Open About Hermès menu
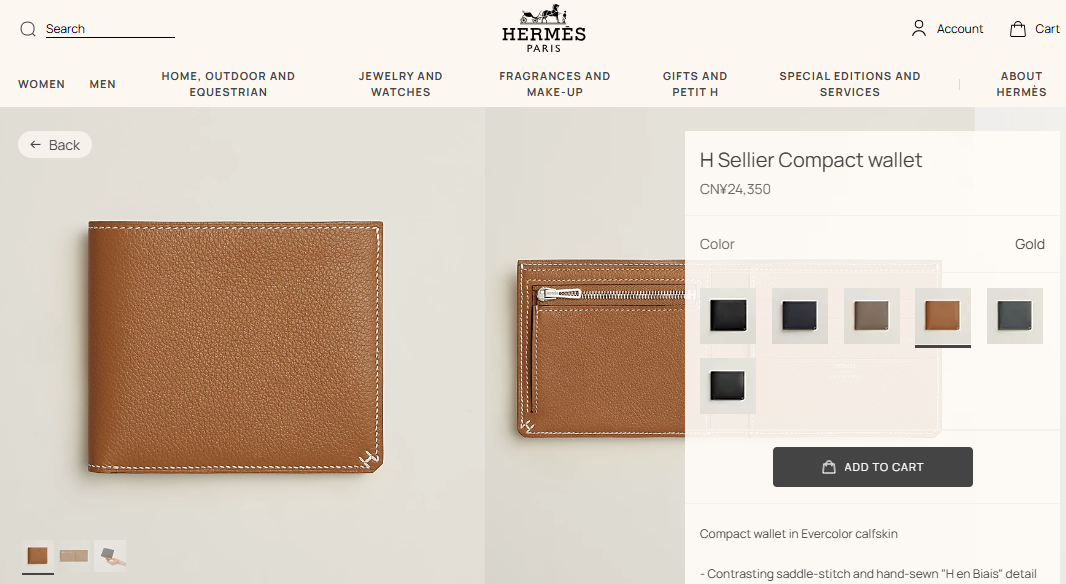This screenshot has height=584, width=1066. (x=1021, y=84)
